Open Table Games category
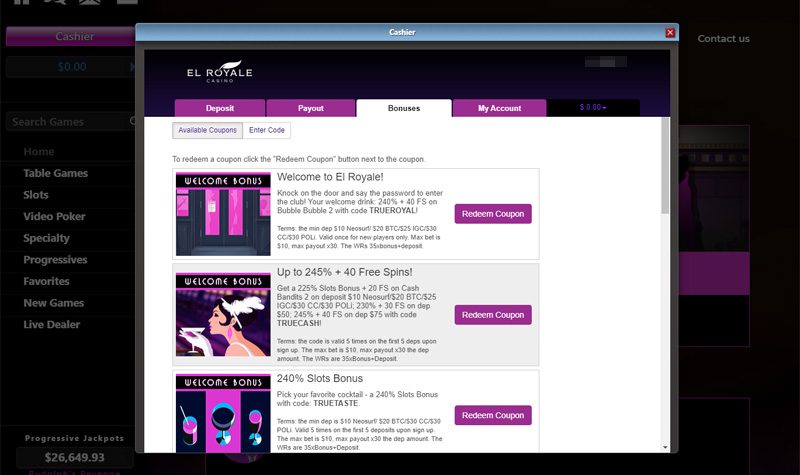Image resolution: width=800 pixels, height=475 pixels. click(56, 173)
